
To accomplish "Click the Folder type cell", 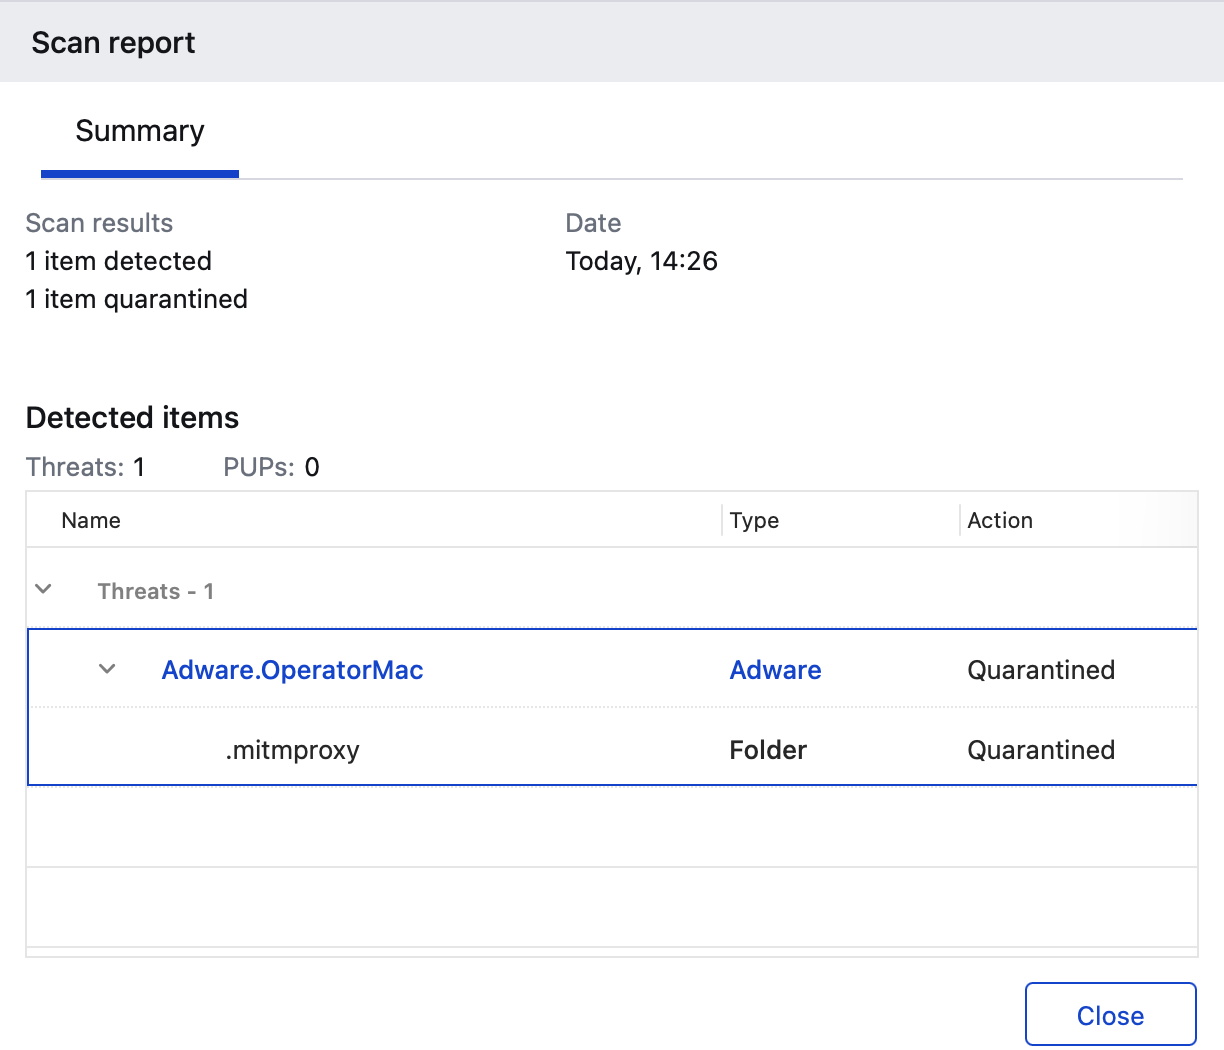I will click(x=768, y=750).
